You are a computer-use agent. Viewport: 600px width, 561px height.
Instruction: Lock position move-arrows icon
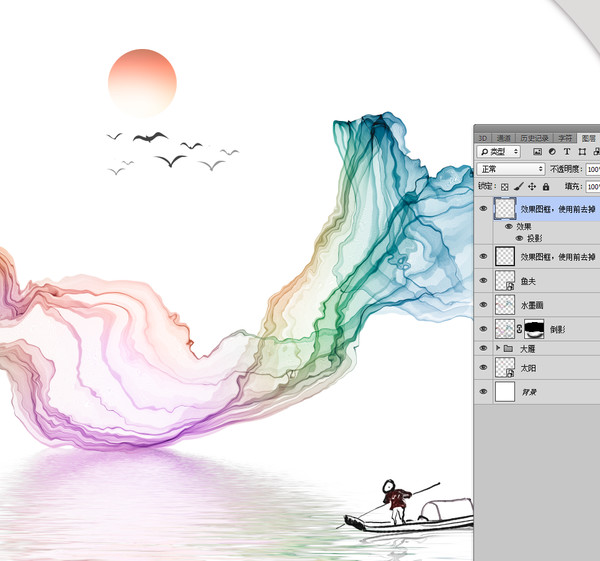[x=532, y=186]
